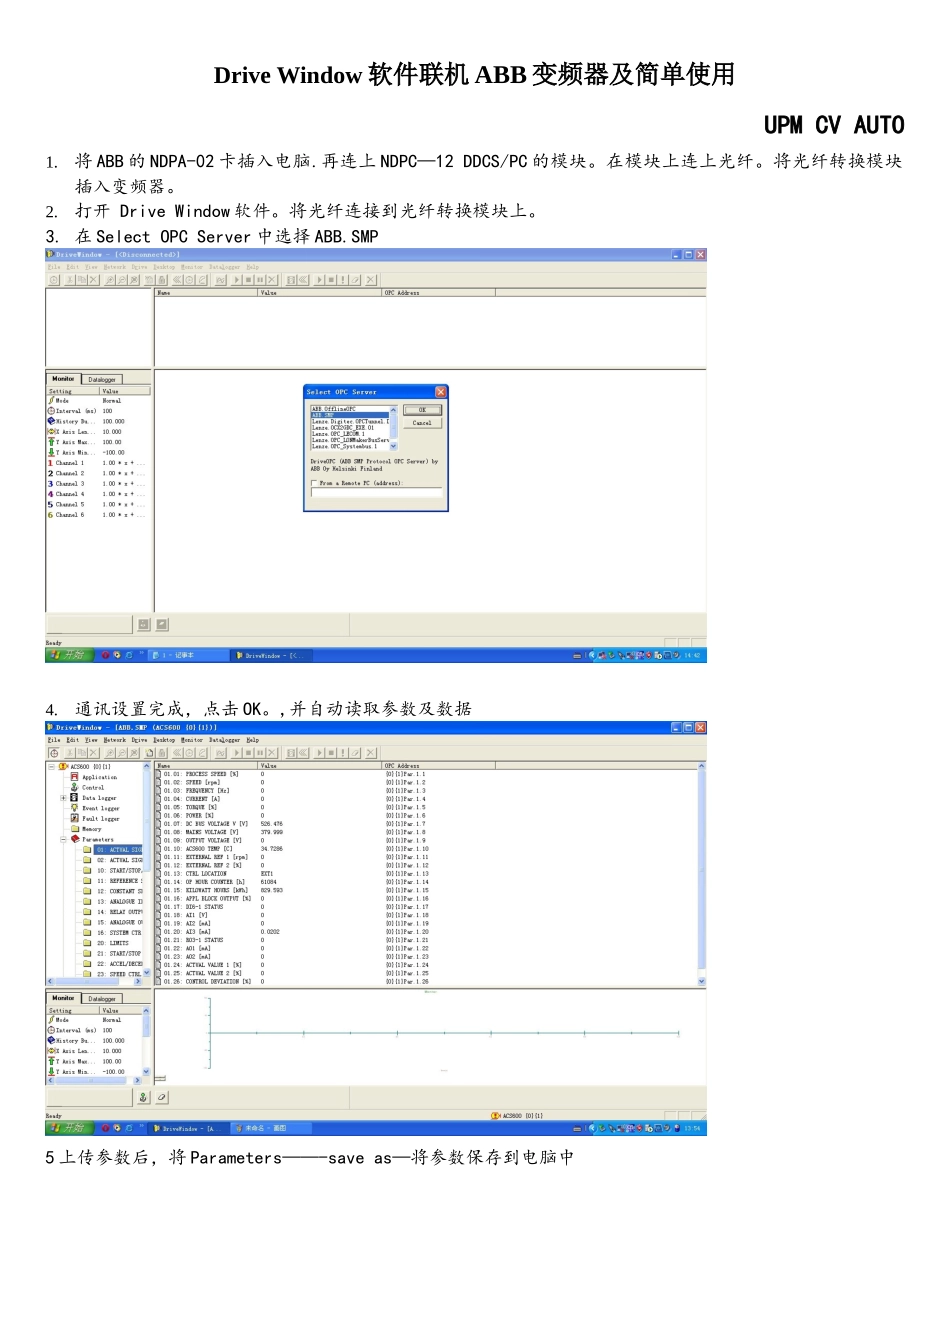Screen dimensions: 950x1344
Task: Click Channel 1 row in upper monitor settings
Action: tap(97, 463)
